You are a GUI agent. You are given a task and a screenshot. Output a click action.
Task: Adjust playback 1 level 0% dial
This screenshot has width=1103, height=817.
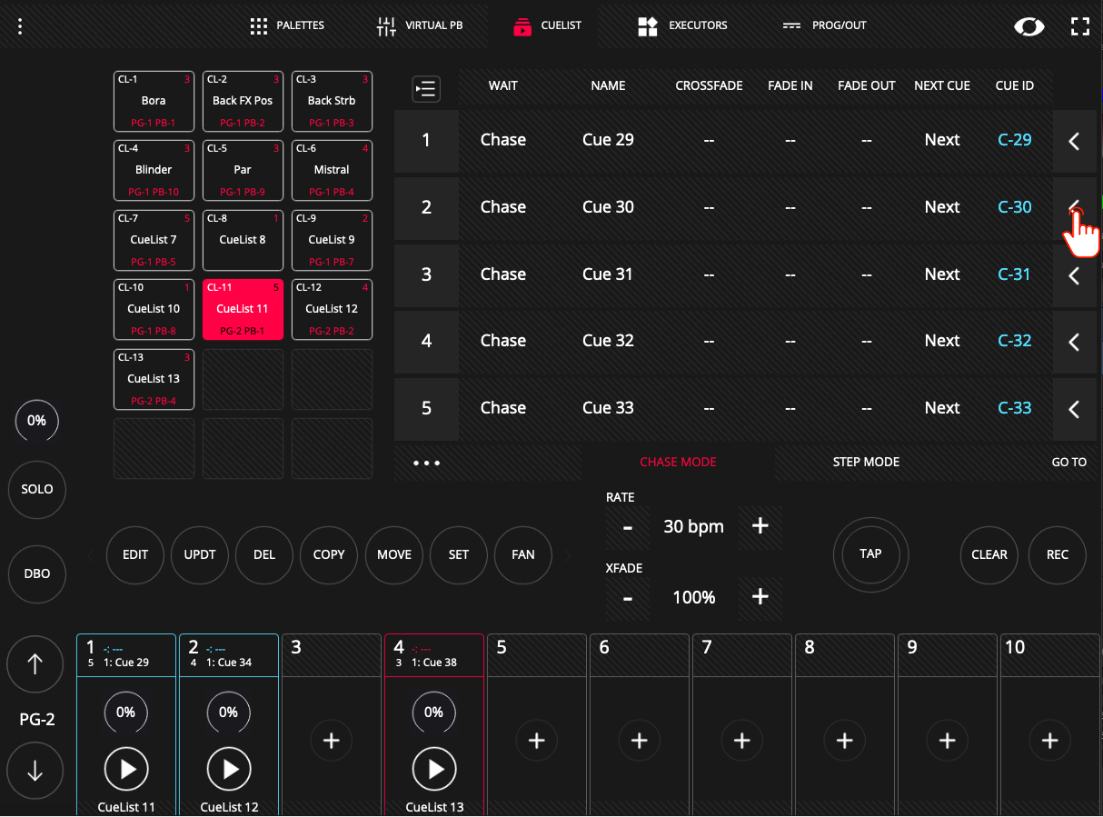[x=126, y=713]
